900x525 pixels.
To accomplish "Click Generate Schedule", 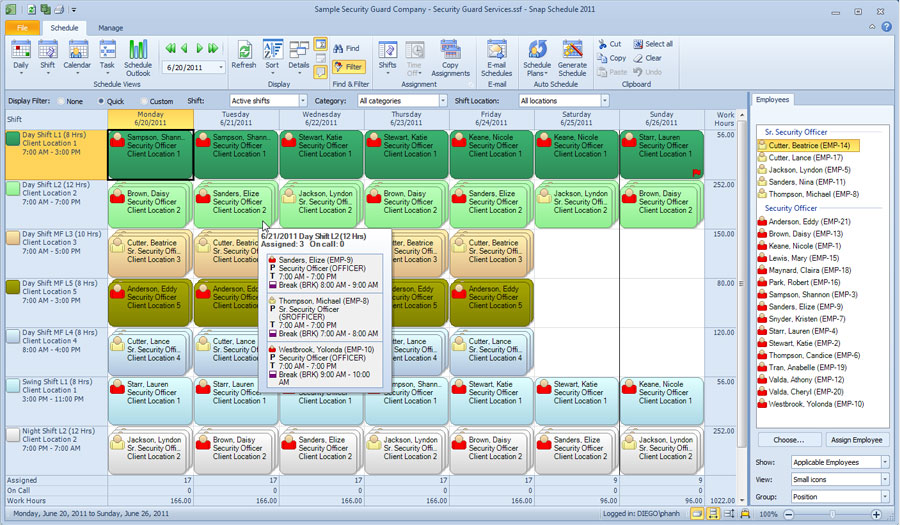I will click(x=572, y=57).
